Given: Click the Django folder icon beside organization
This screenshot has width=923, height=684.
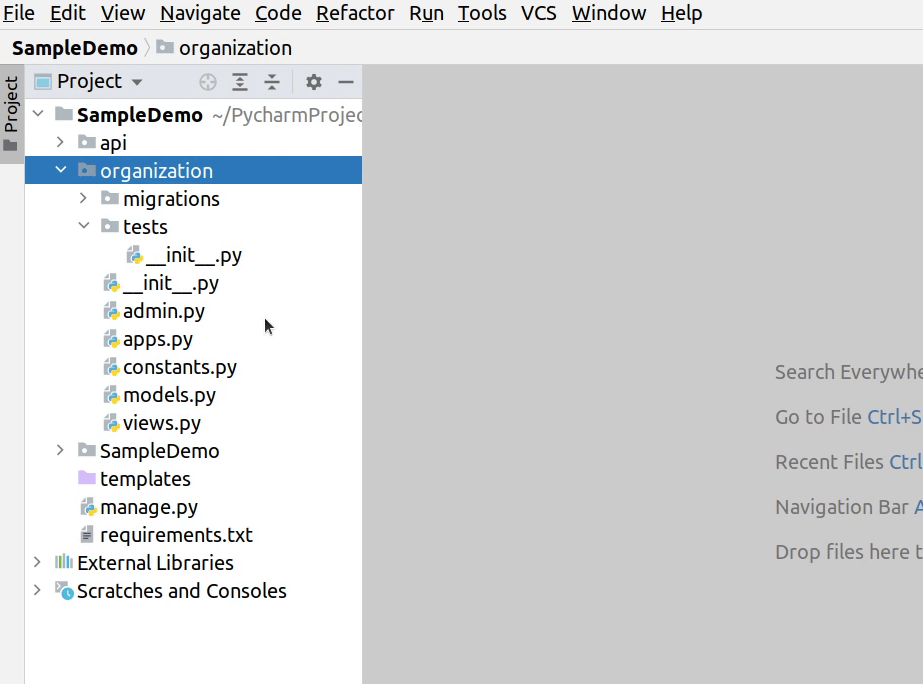Looking at the screenshot, I should pos(85,170).
